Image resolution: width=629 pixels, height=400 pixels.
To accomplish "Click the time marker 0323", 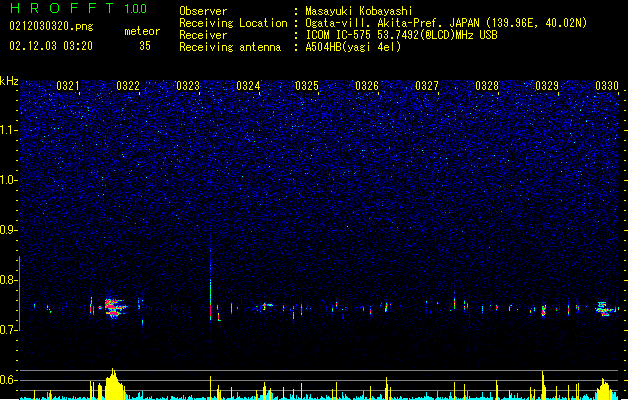I will click(x=188, y=86).
